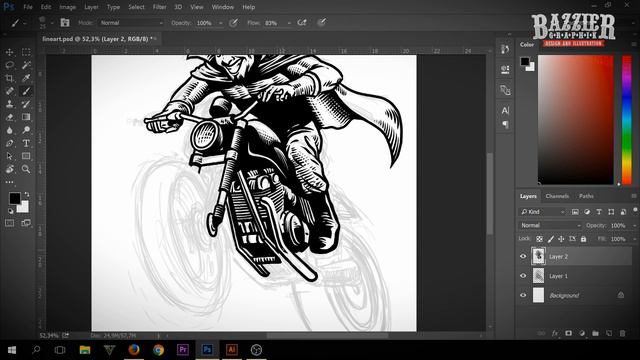Open Illustrator from the taskbar
Screen dimensions: 640x360
(x=231, y=350)
